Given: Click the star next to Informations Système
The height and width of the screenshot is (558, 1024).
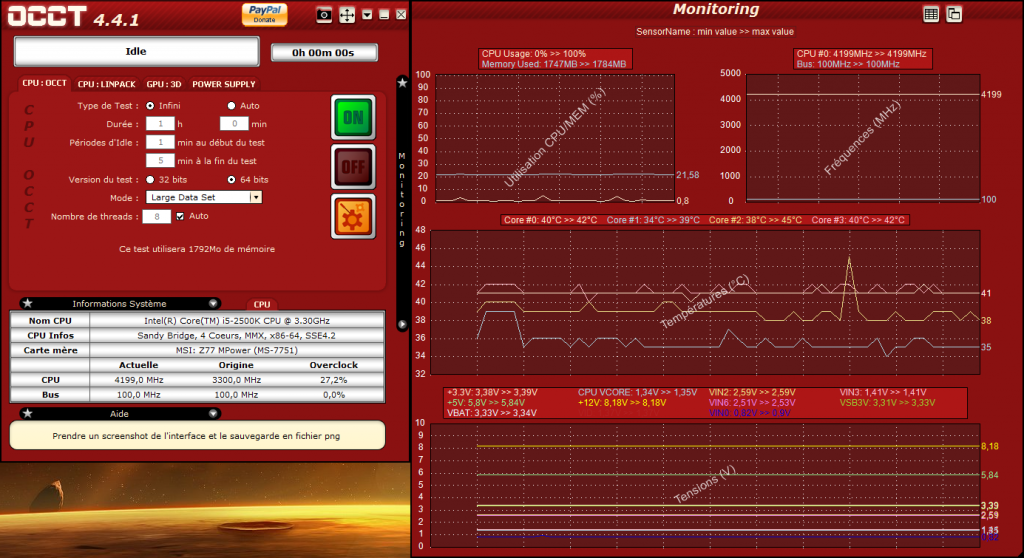Looking at the screenshot, I should point(27,303).
